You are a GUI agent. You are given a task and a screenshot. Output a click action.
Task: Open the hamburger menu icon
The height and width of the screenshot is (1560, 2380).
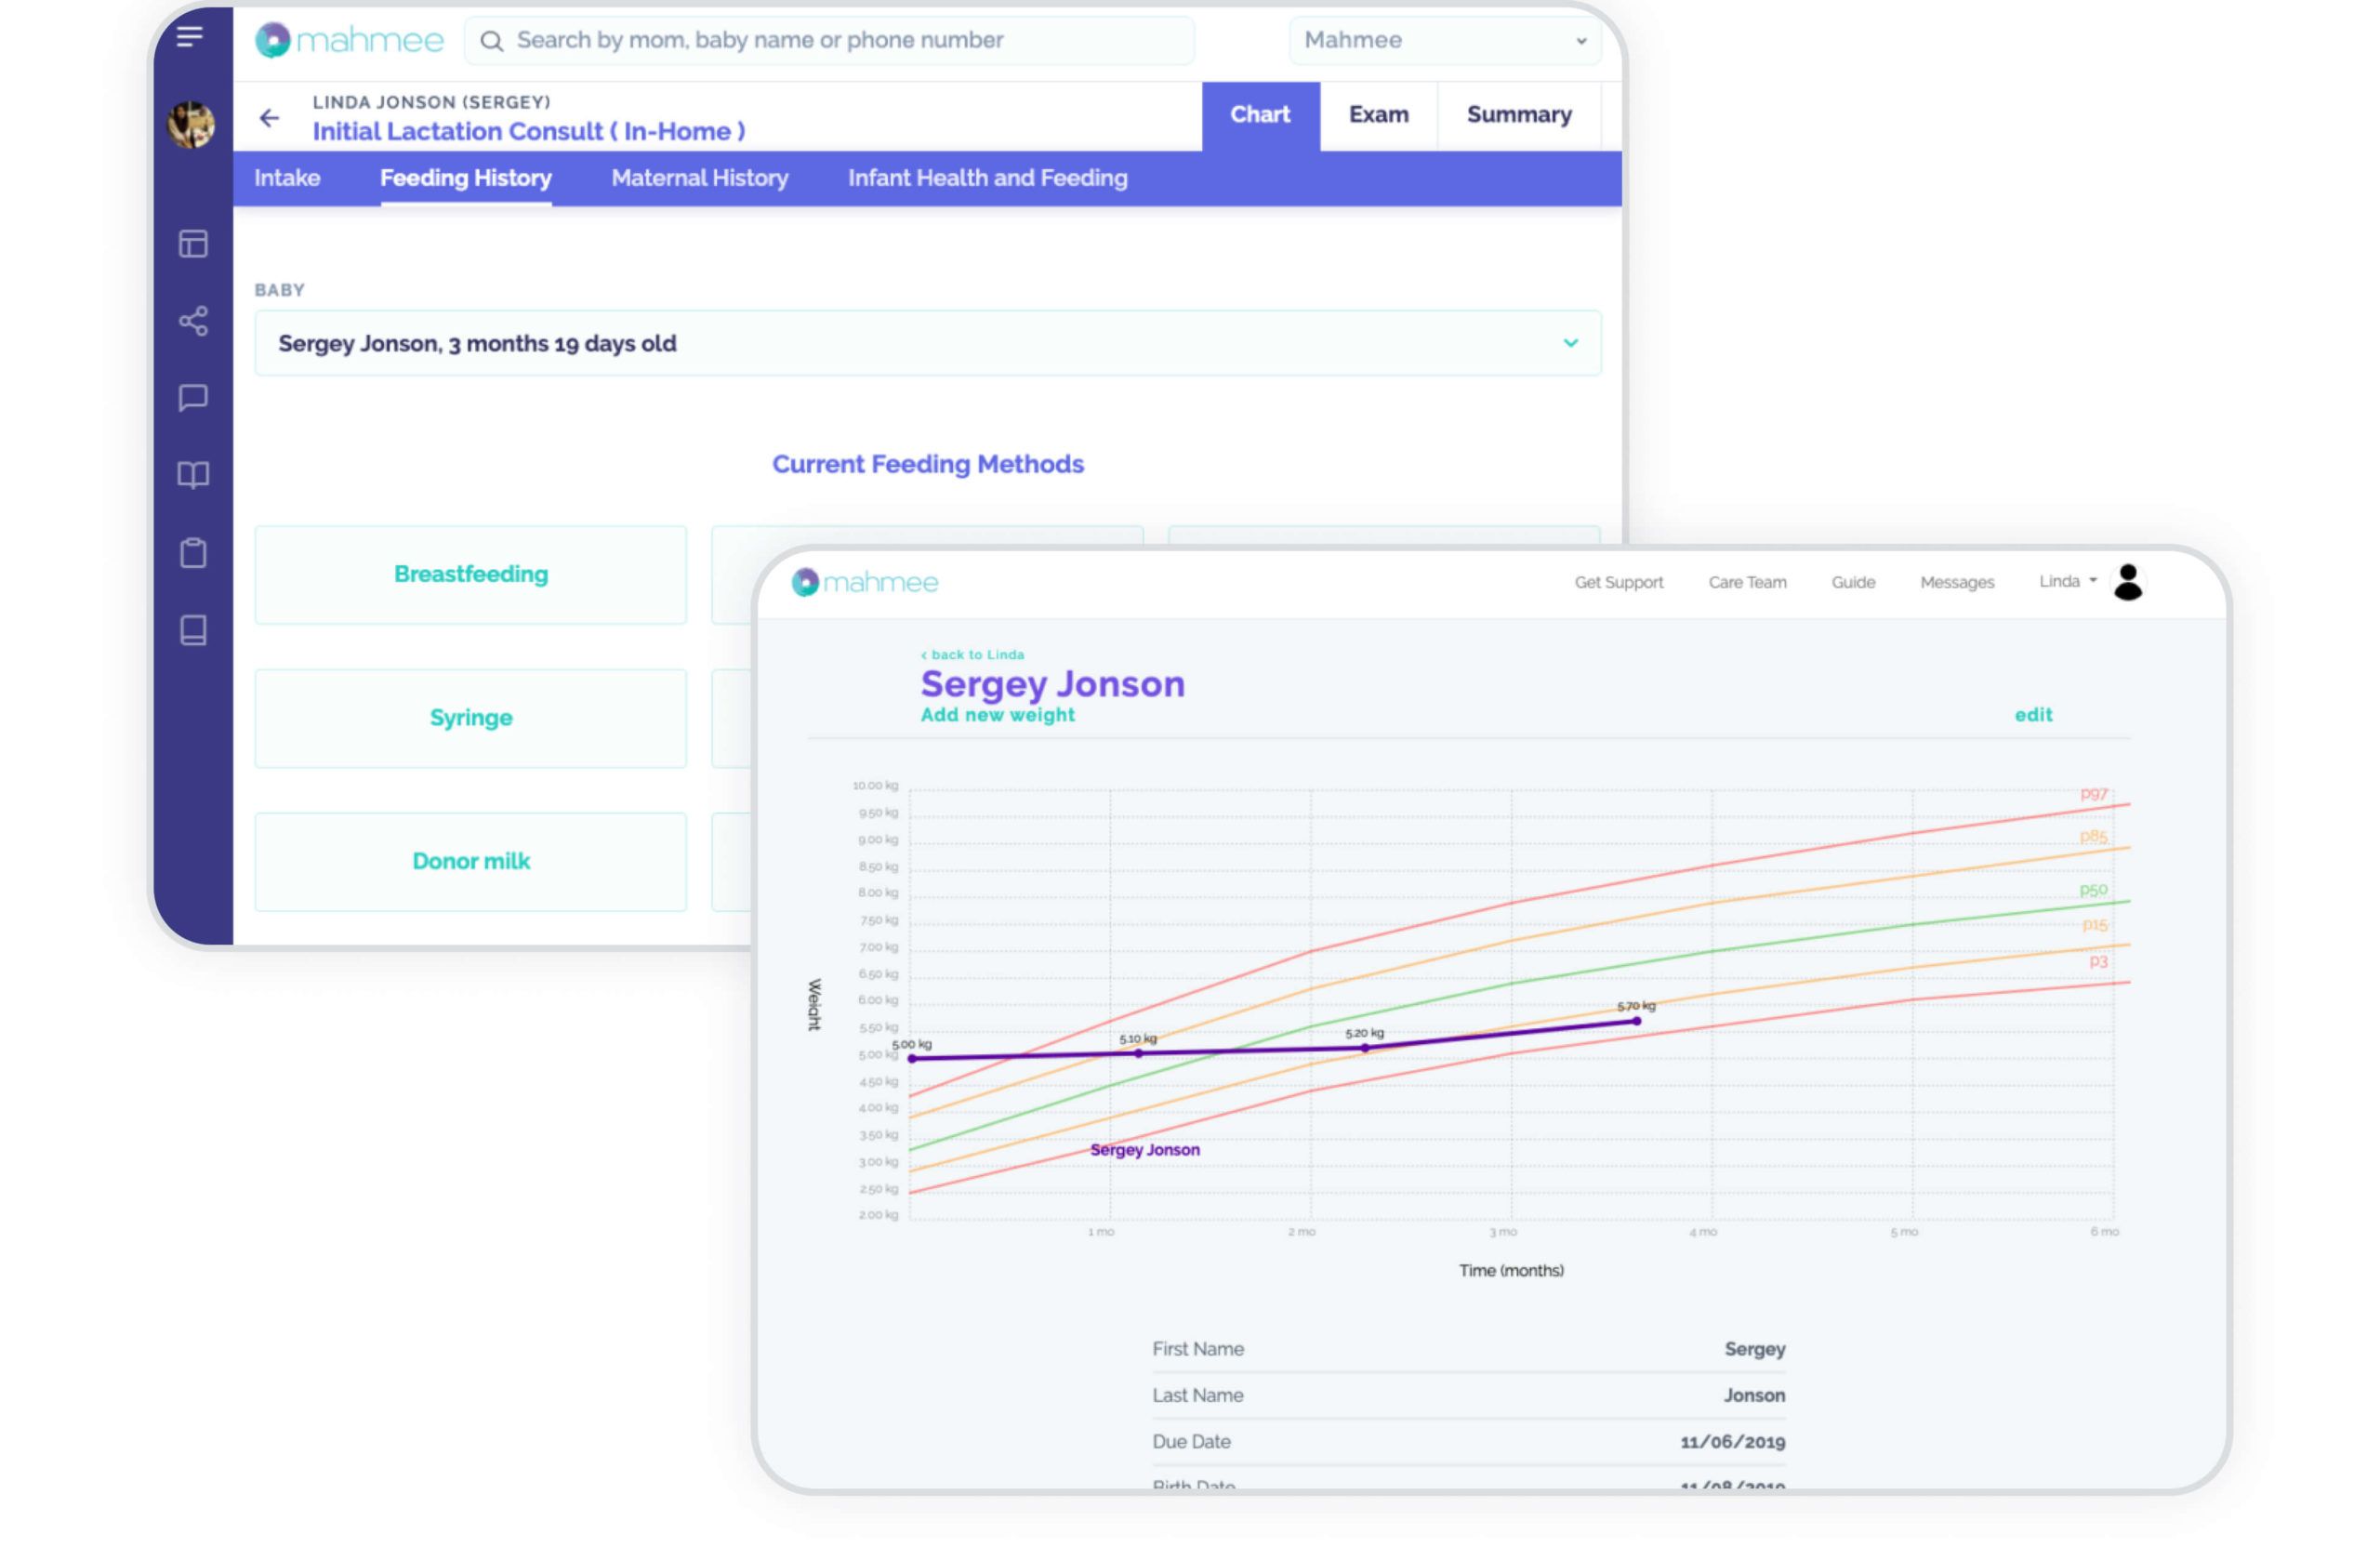coord(189,37)
